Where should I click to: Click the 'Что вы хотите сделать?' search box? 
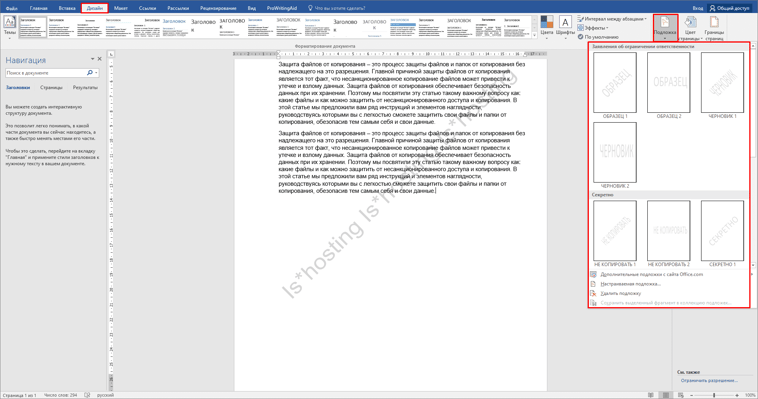(x=337, y=8)
